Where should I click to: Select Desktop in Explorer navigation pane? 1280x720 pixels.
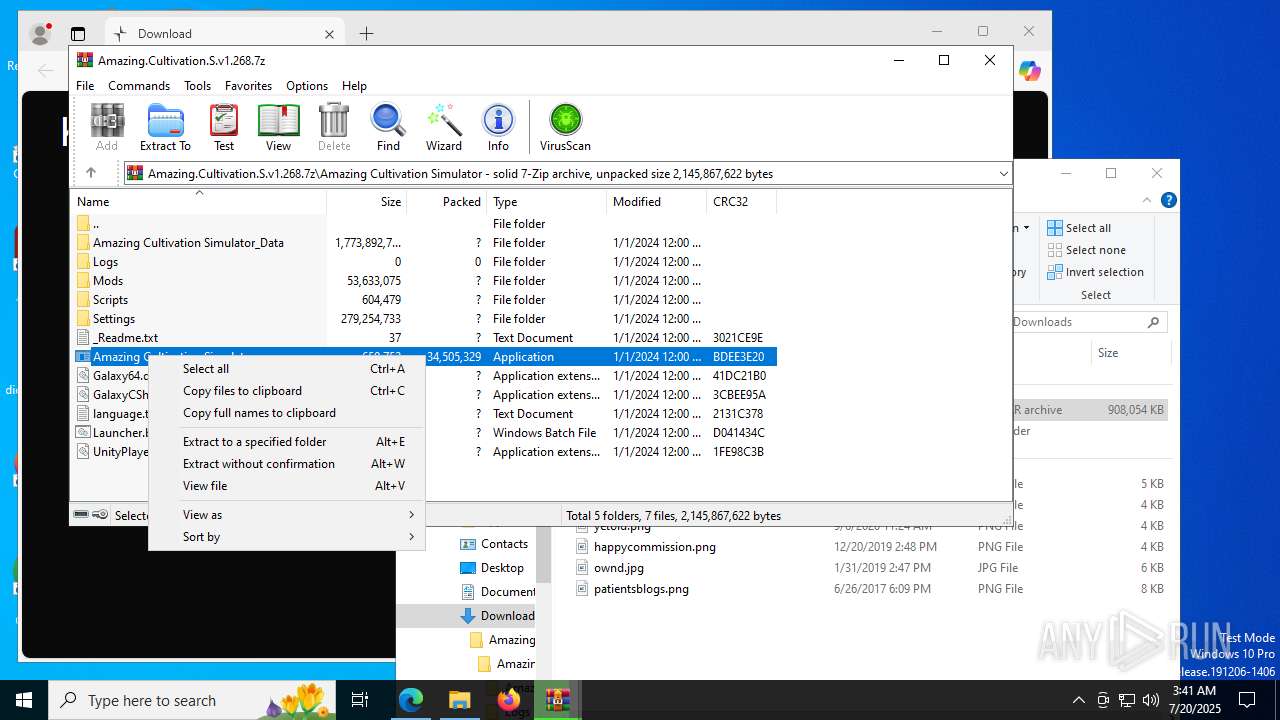pos(492,568)
